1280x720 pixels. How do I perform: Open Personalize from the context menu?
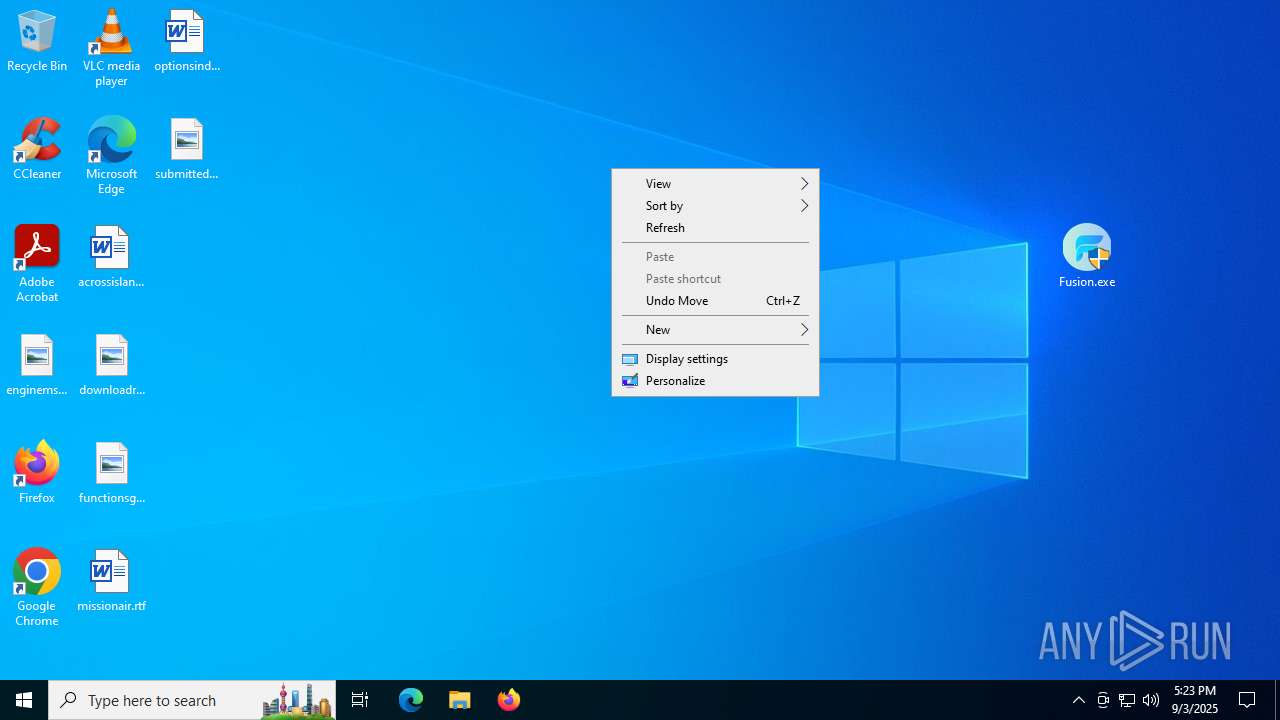point(715,381)
